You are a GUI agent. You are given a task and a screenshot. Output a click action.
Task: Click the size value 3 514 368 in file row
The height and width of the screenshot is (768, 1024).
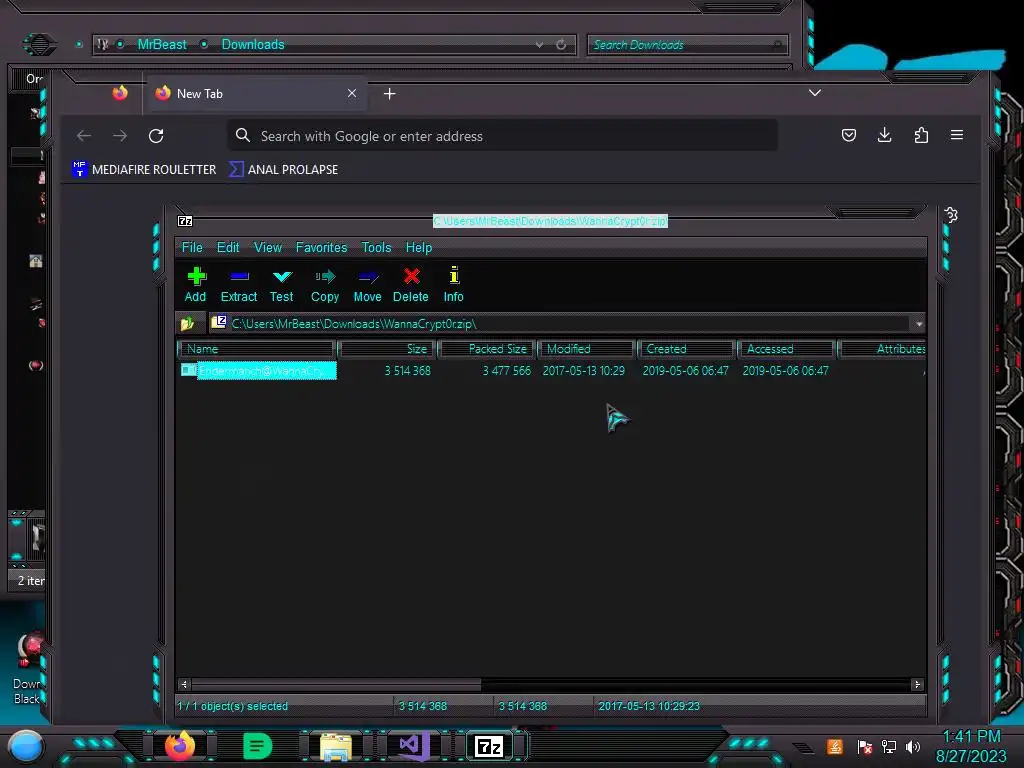point(408,370)
